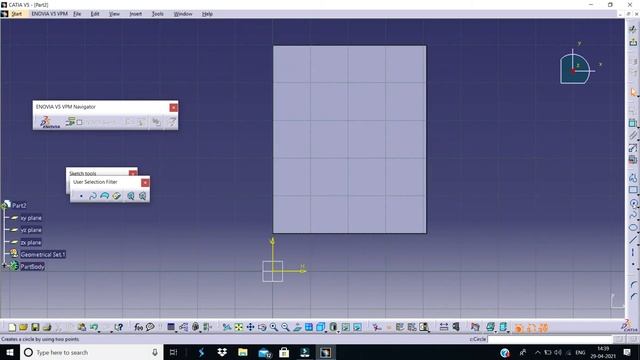640x360 pixels.
Task: Select the Pan tool icon
Action: (250, 327)
